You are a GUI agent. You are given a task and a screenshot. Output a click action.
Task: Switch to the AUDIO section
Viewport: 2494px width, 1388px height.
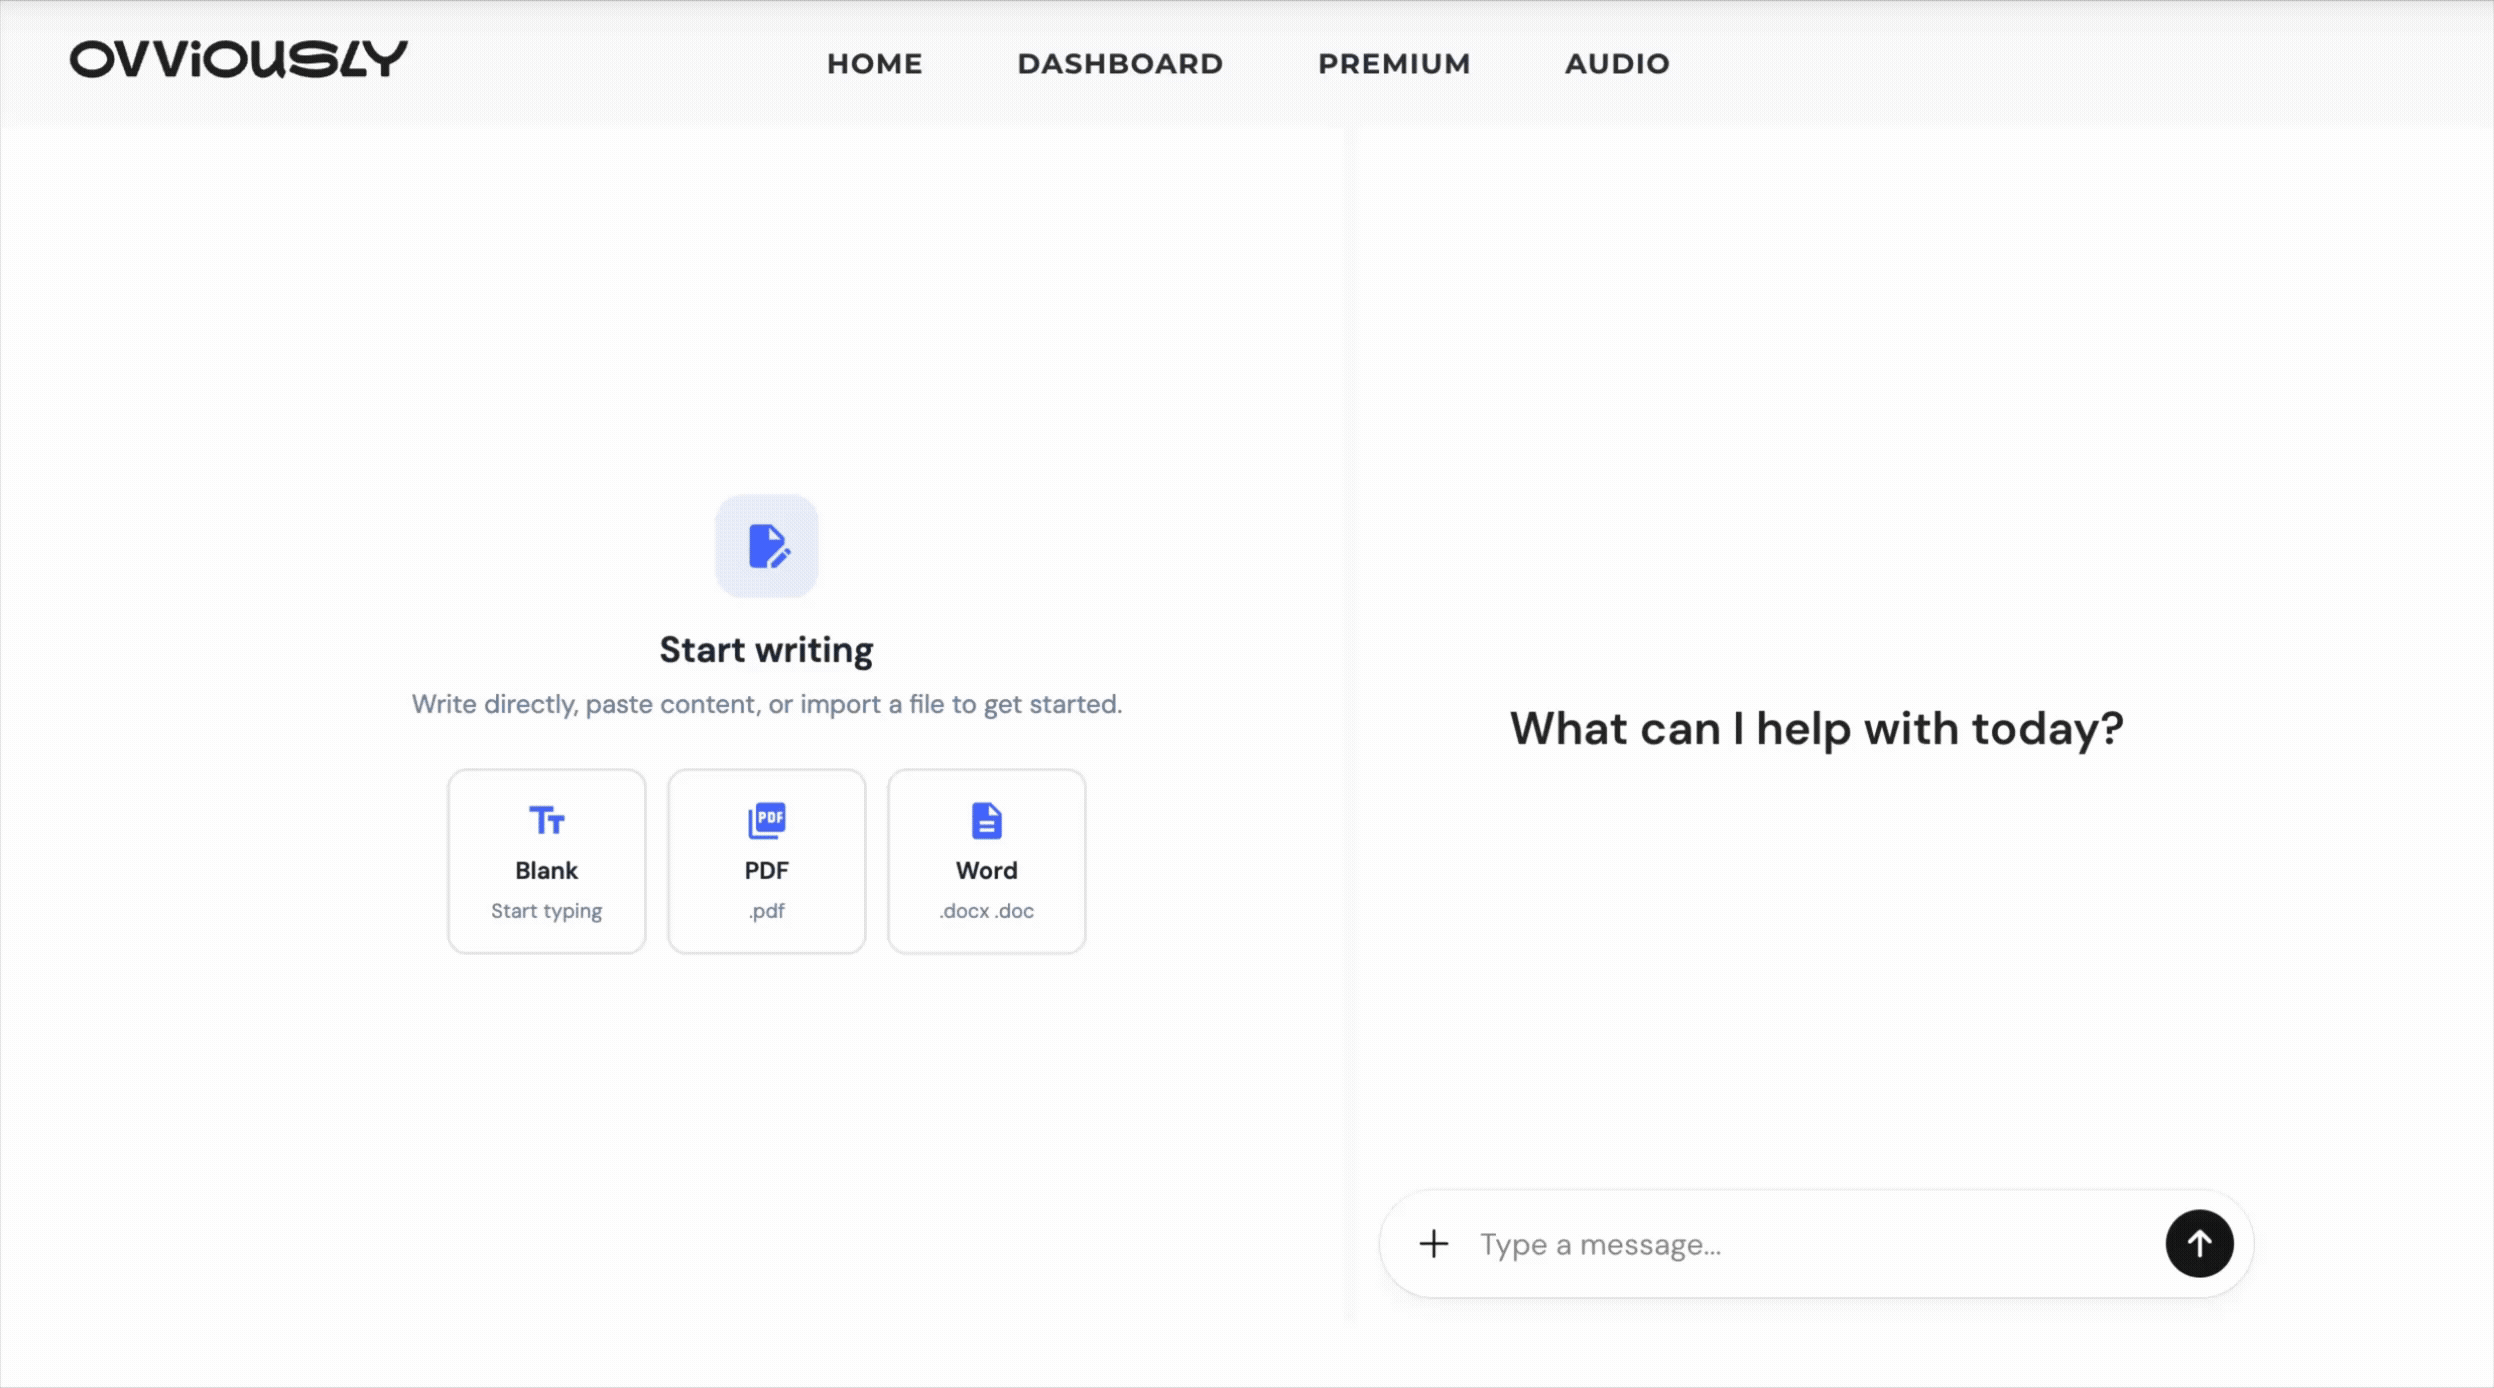pyautogui.click(x=1617, y=64)
